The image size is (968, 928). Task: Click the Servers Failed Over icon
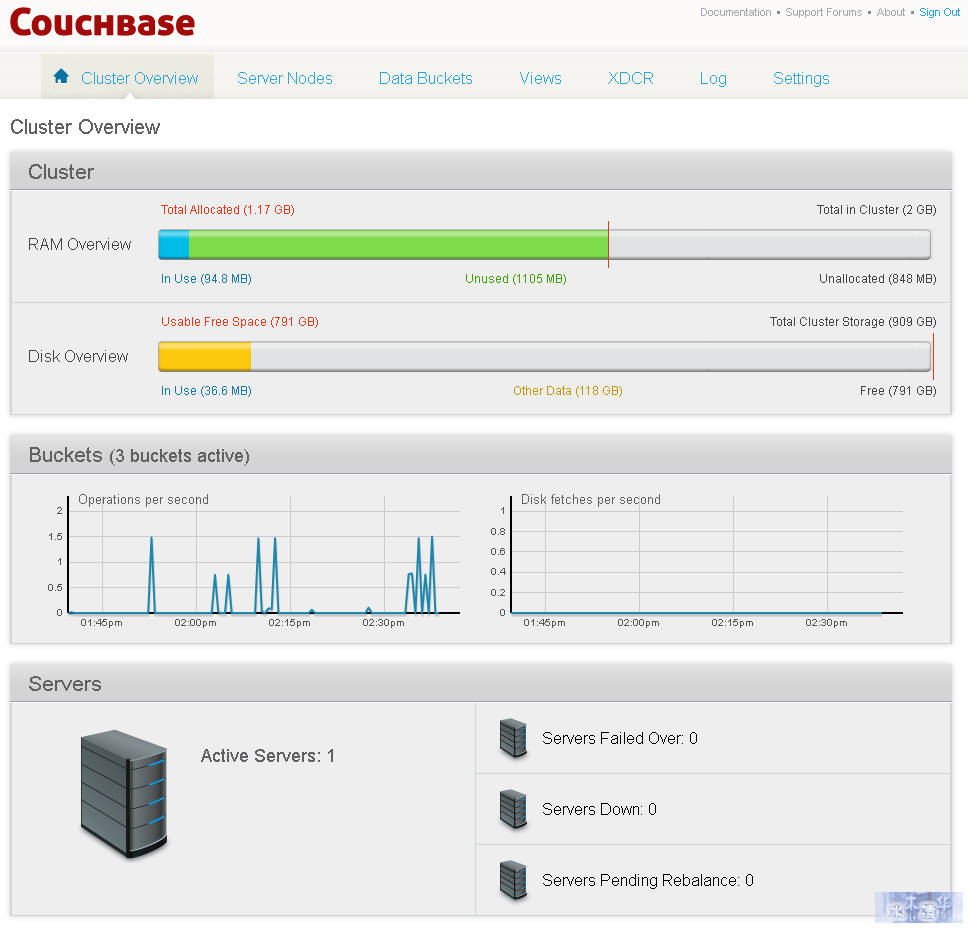click(x=513, y=738)
